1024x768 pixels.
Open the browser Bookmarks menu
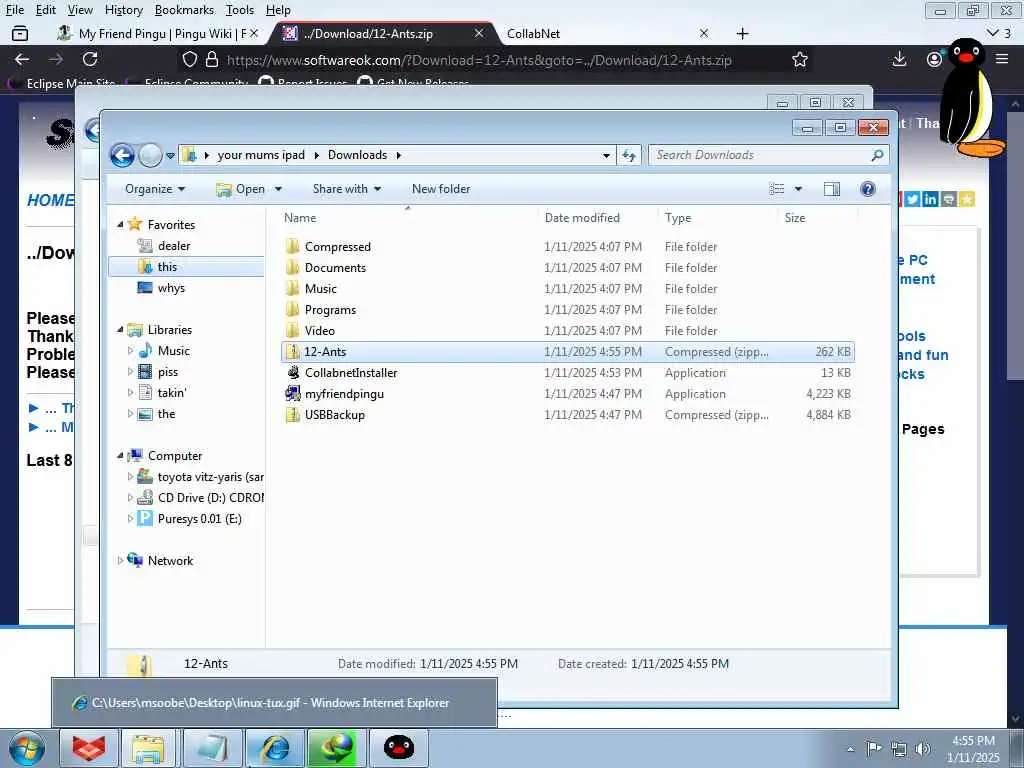(184, 10)
